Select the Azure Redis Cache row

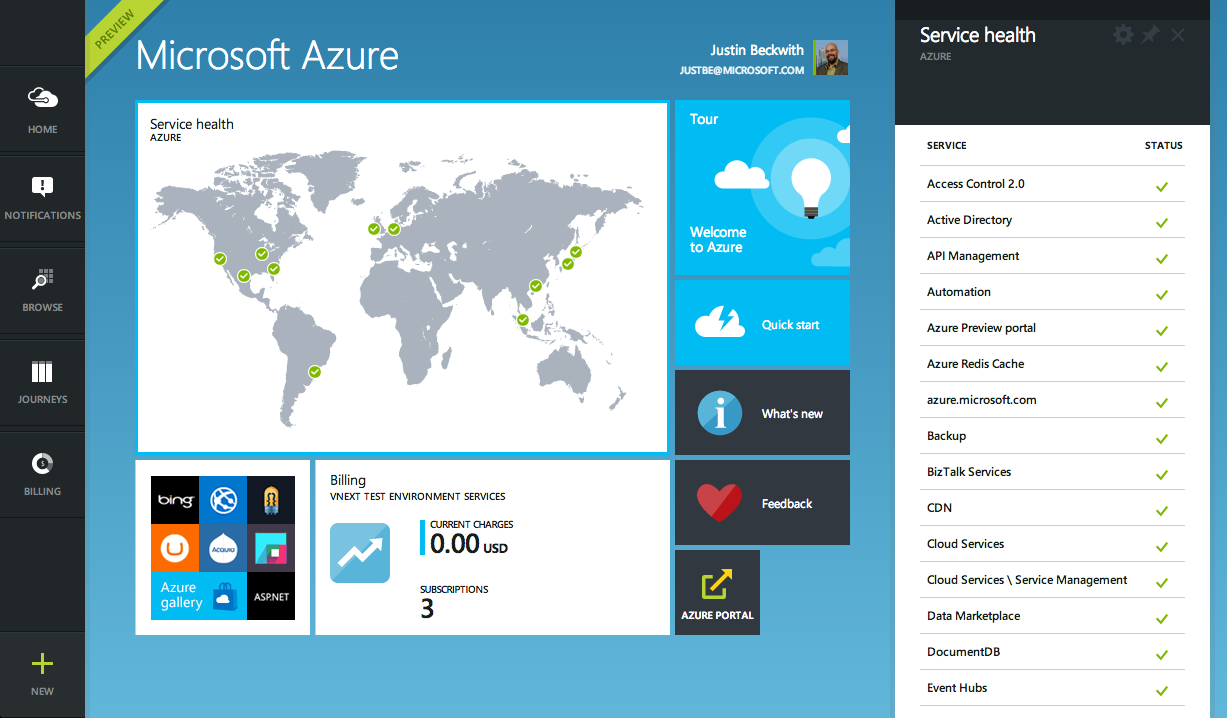tap(1052, 364)
